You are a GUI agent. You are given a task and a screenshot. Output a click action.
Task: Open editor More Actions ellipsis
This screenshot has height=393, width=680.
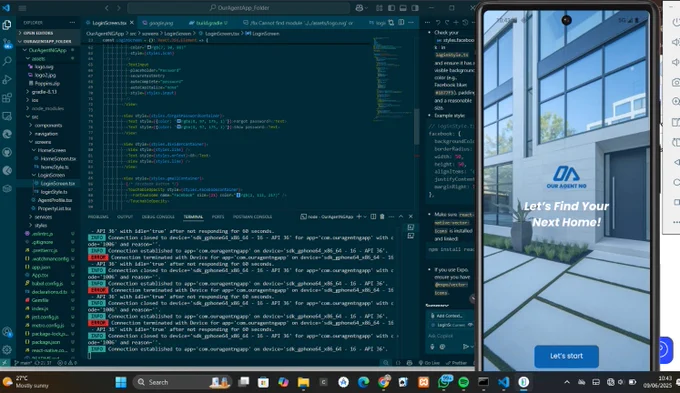[x=411, y=23]
